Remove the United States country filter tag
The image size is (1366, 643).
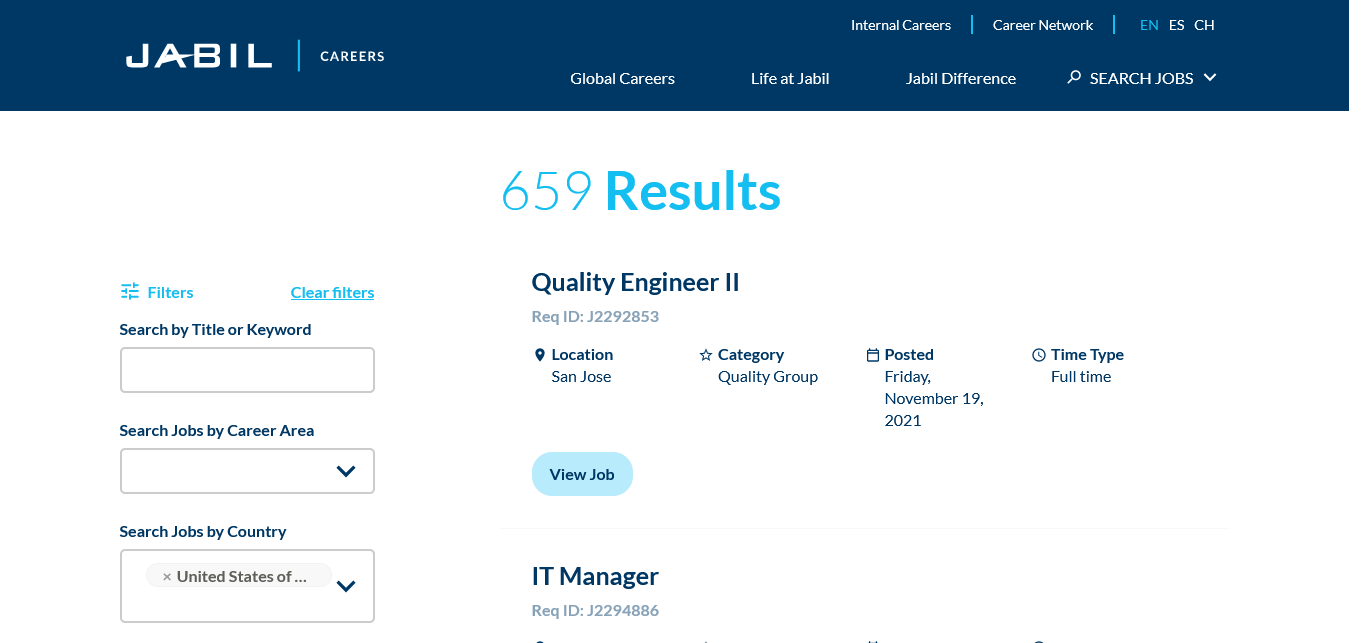coord(167,577)
